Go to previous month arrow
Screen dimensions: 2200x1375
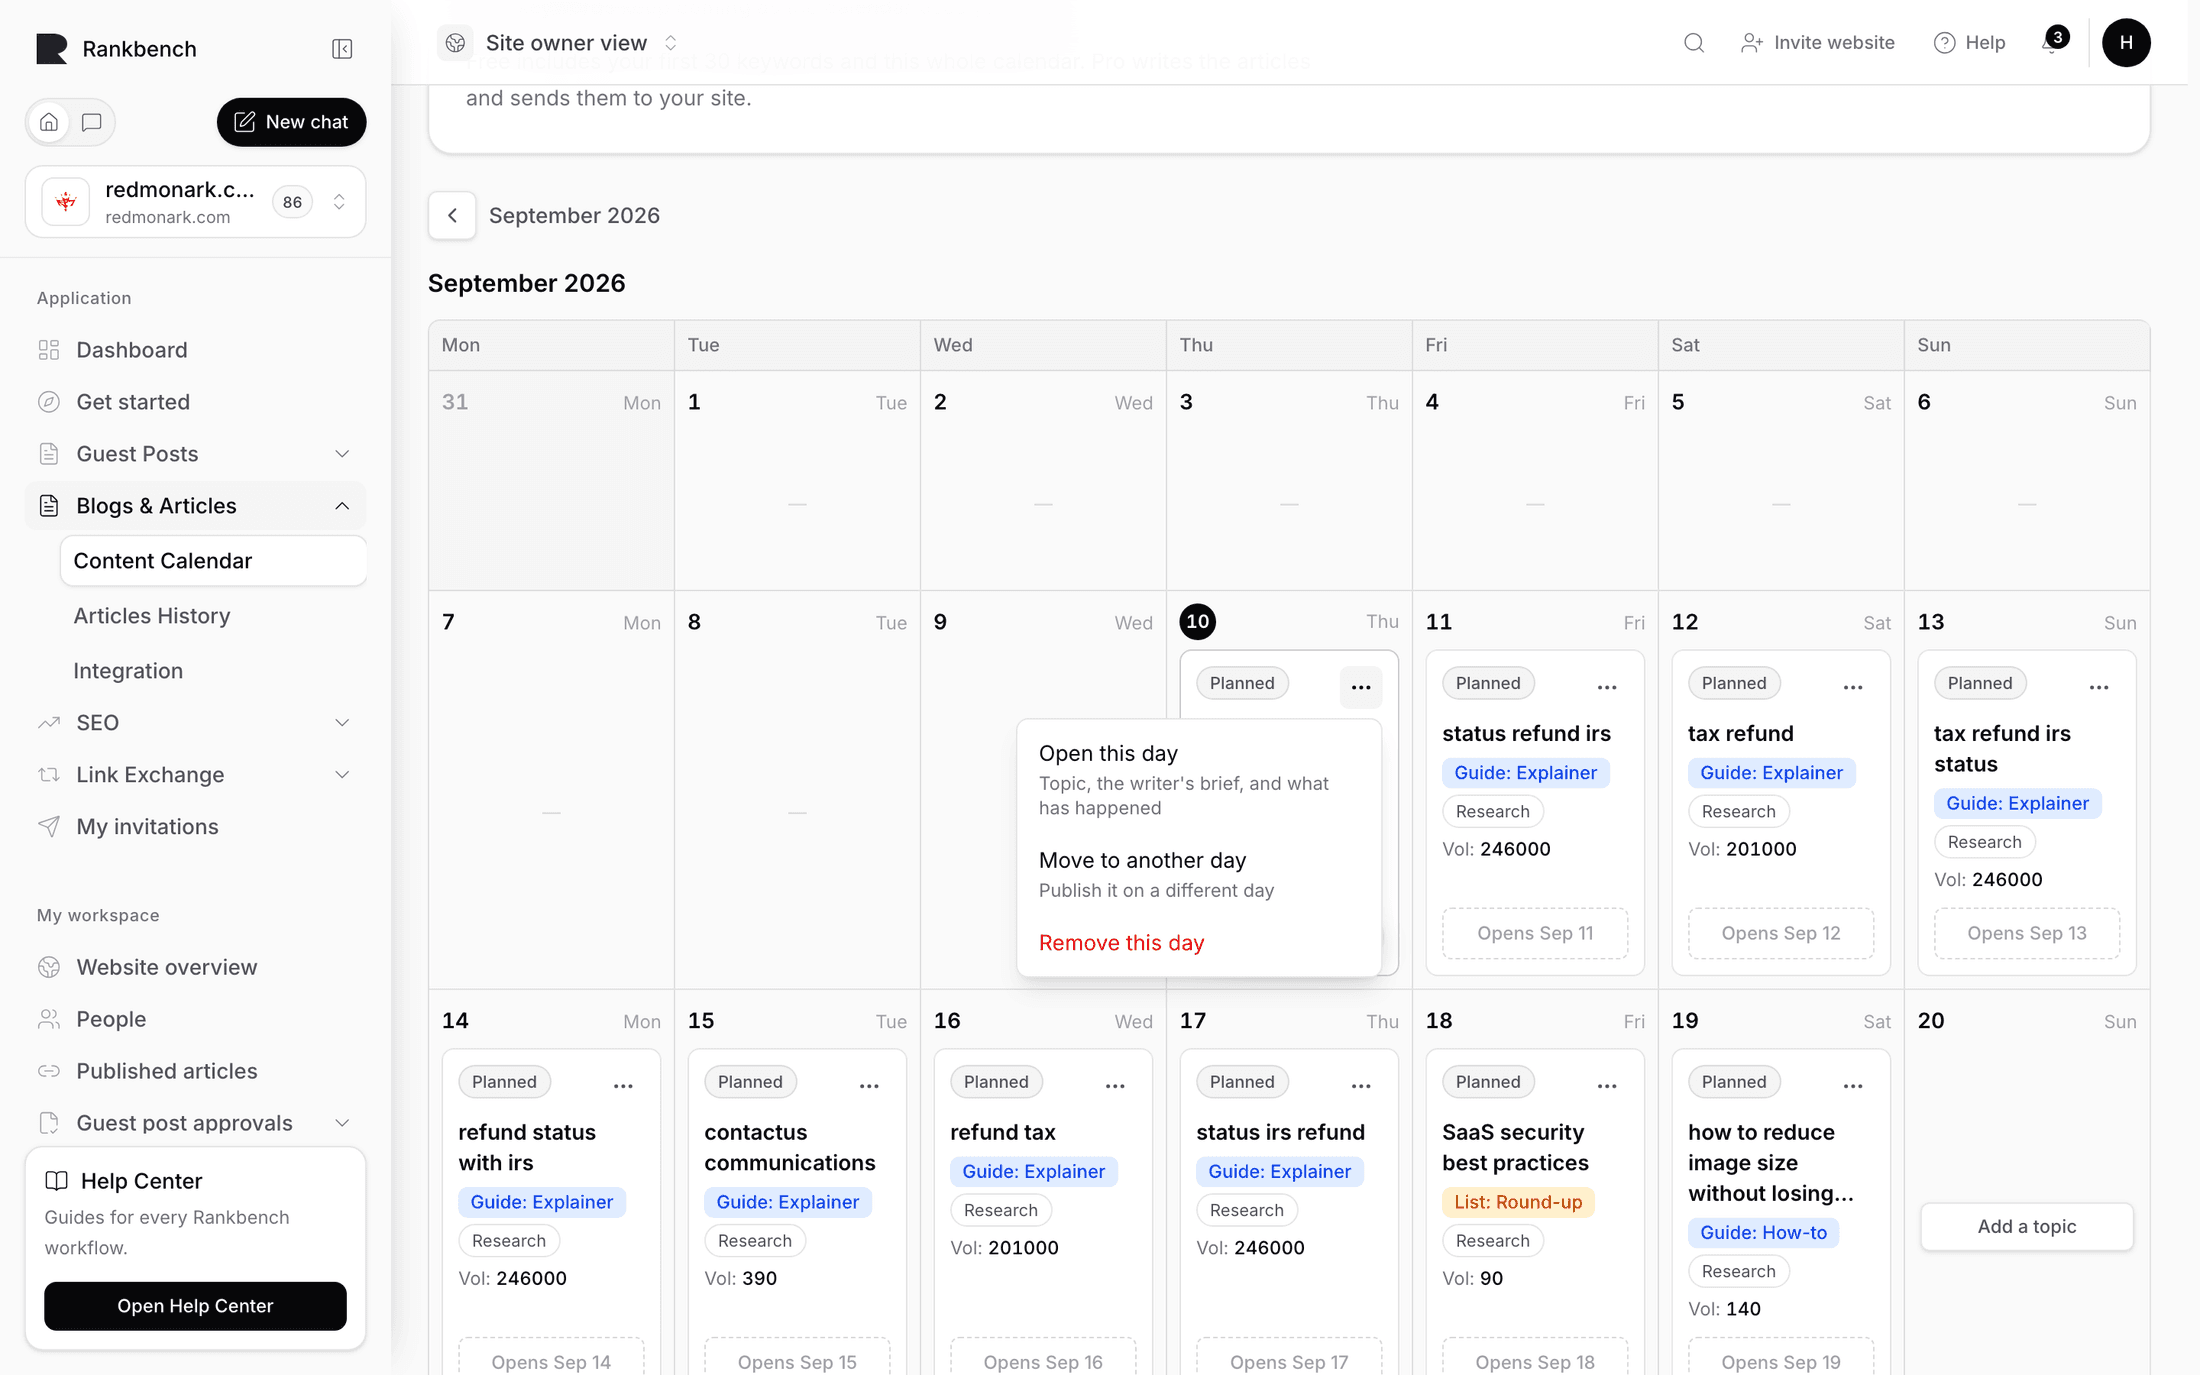(x=452, y=215)
